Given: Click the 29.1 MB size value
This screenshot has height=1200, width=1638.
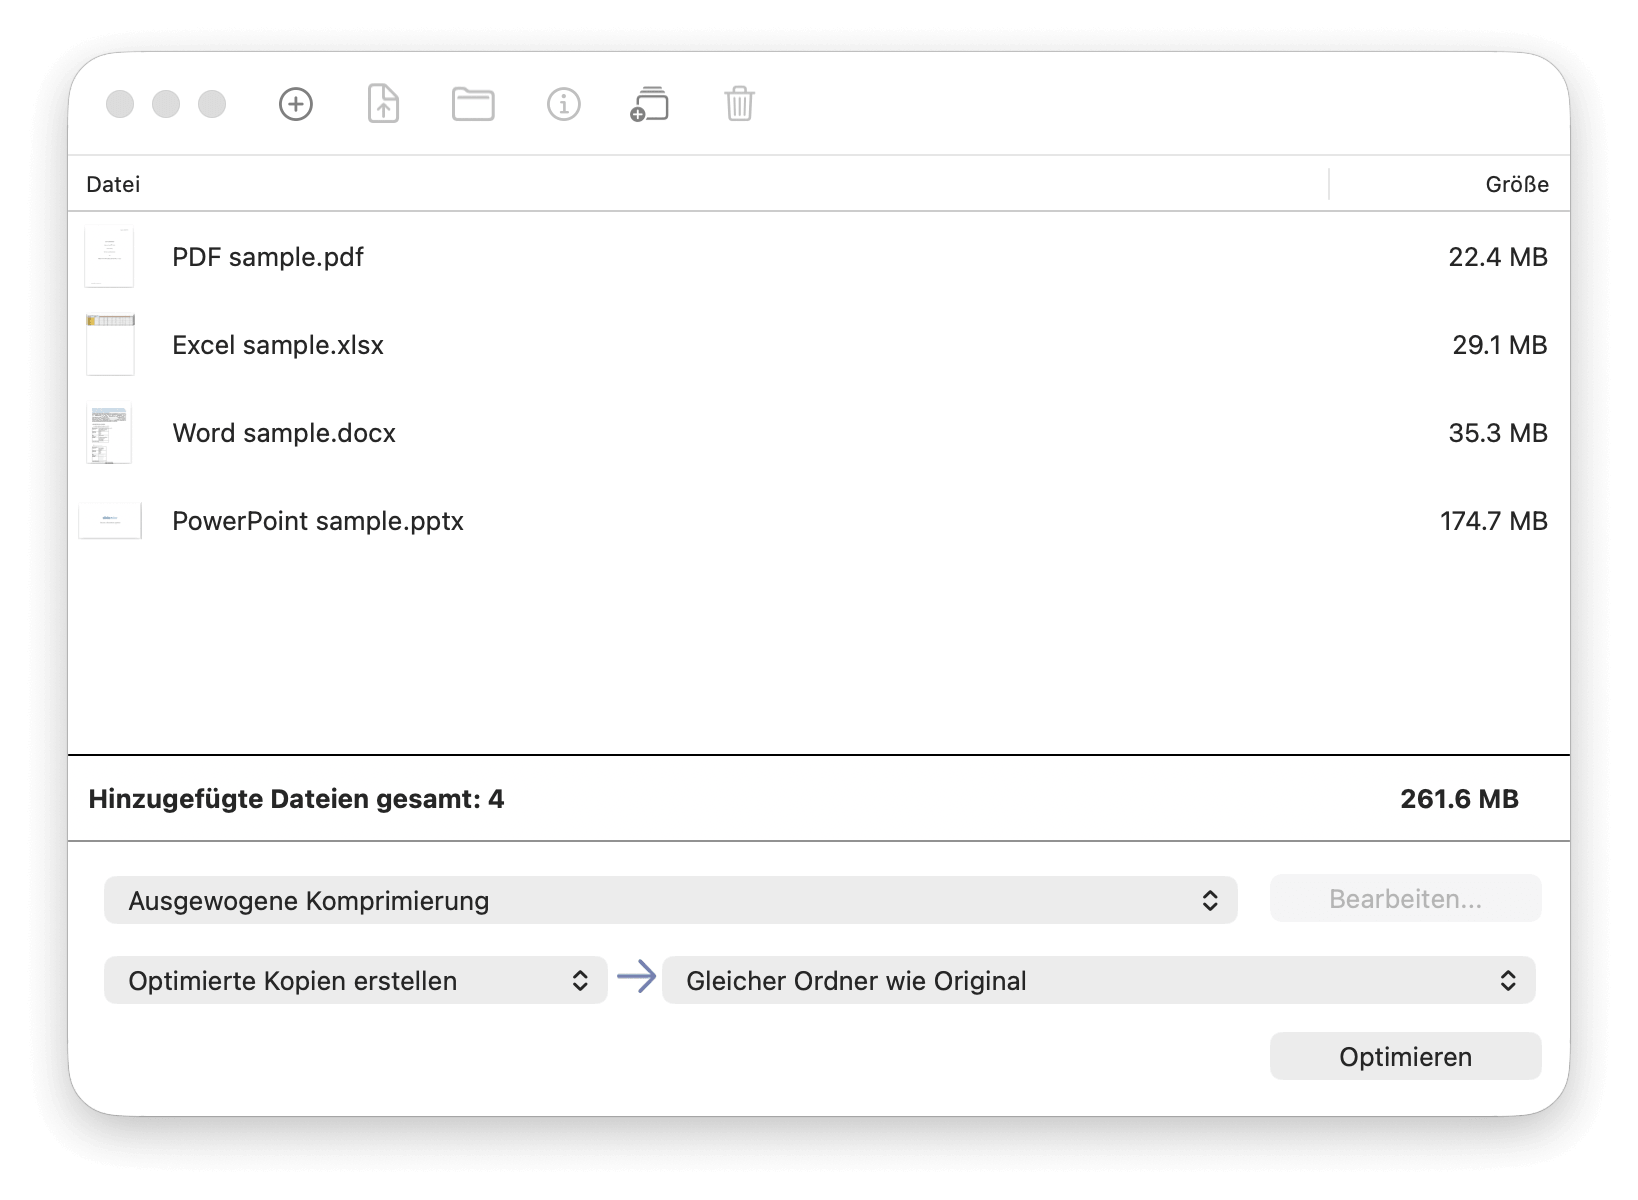Looking at the screenshot, I should point(1499,345).
